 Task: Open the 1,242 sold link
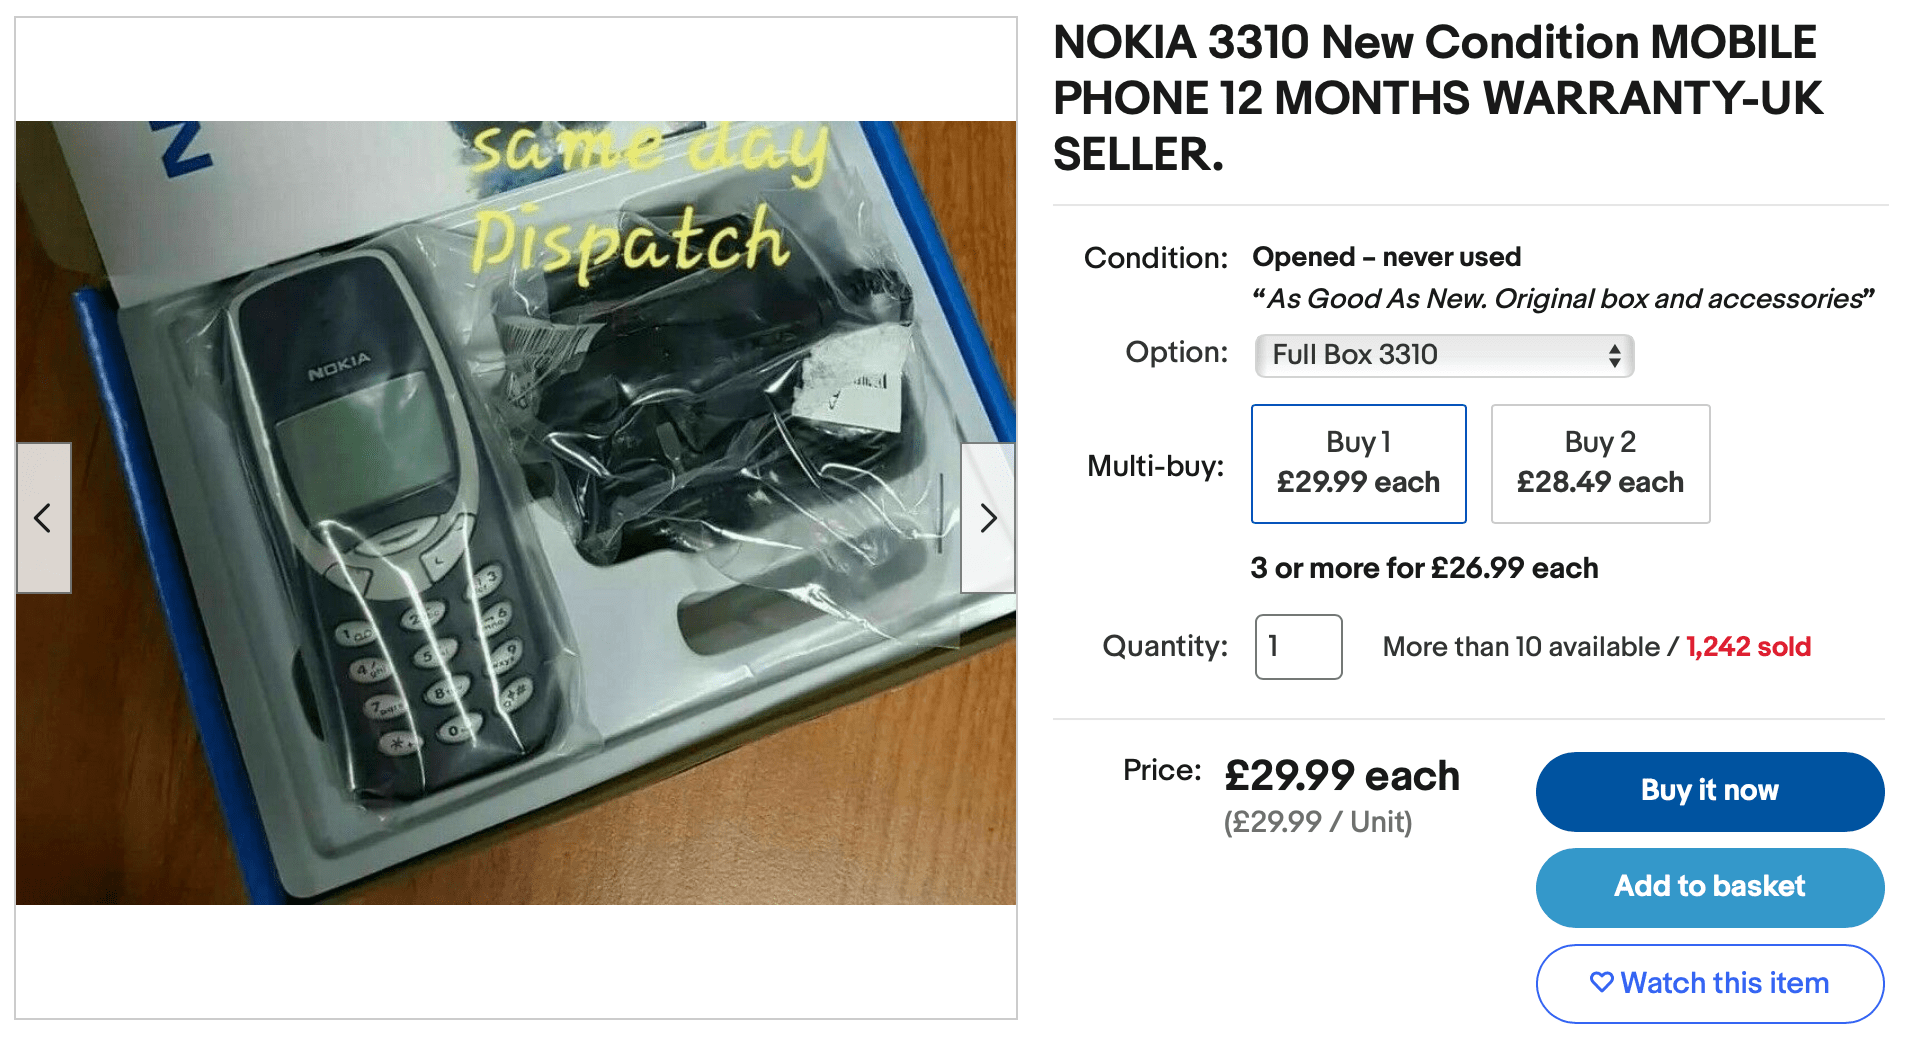click(x=1747, y=647)
